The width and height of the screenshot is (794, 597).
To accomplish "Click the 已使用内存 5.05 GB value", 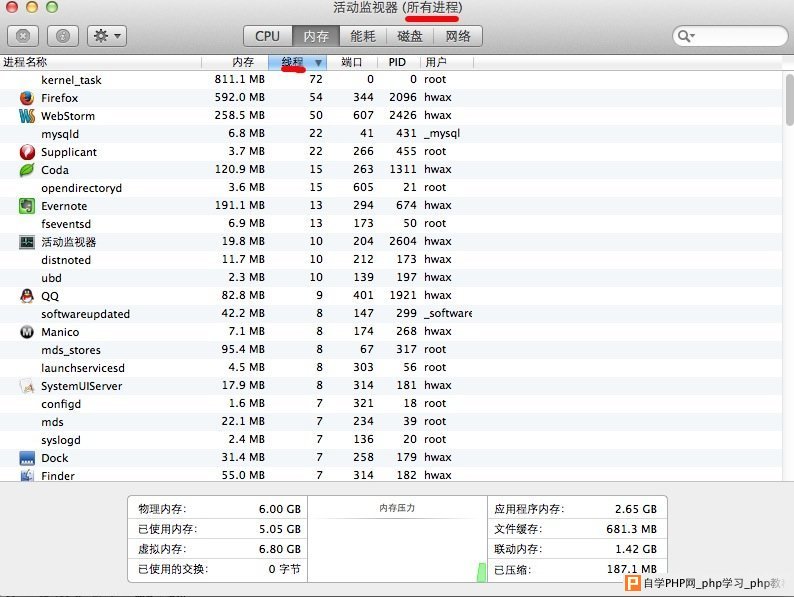I will pyautogui.click(x=280, y=529).
